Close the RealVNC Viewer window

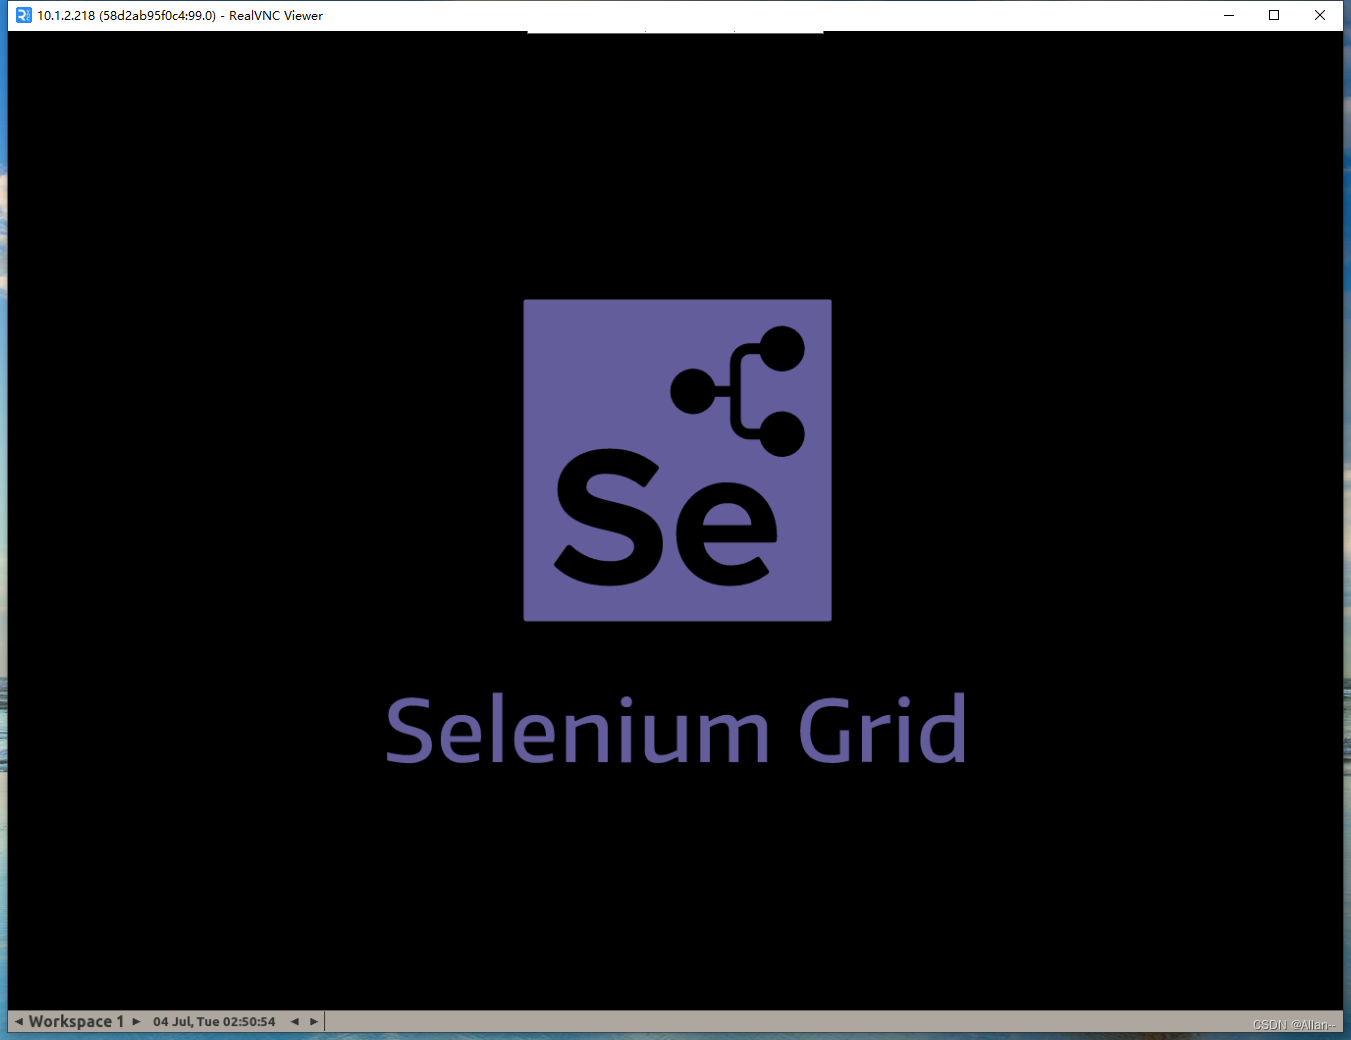coord(1320,15)
